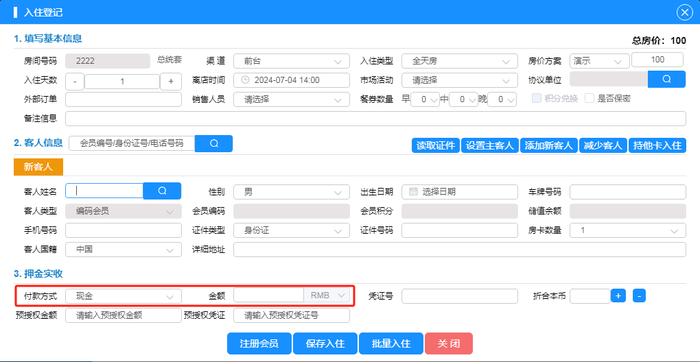Click the 车牌号码 input field
Screen dimensions: 700x362
(x=628, y=192)
